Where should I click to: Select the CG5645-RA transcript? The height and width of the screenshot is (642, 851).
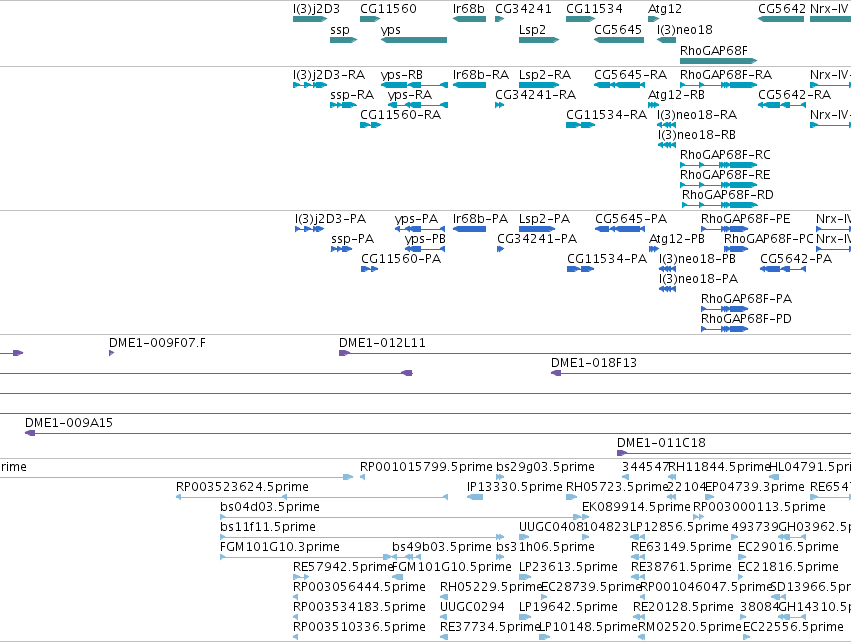click(619, 85)
